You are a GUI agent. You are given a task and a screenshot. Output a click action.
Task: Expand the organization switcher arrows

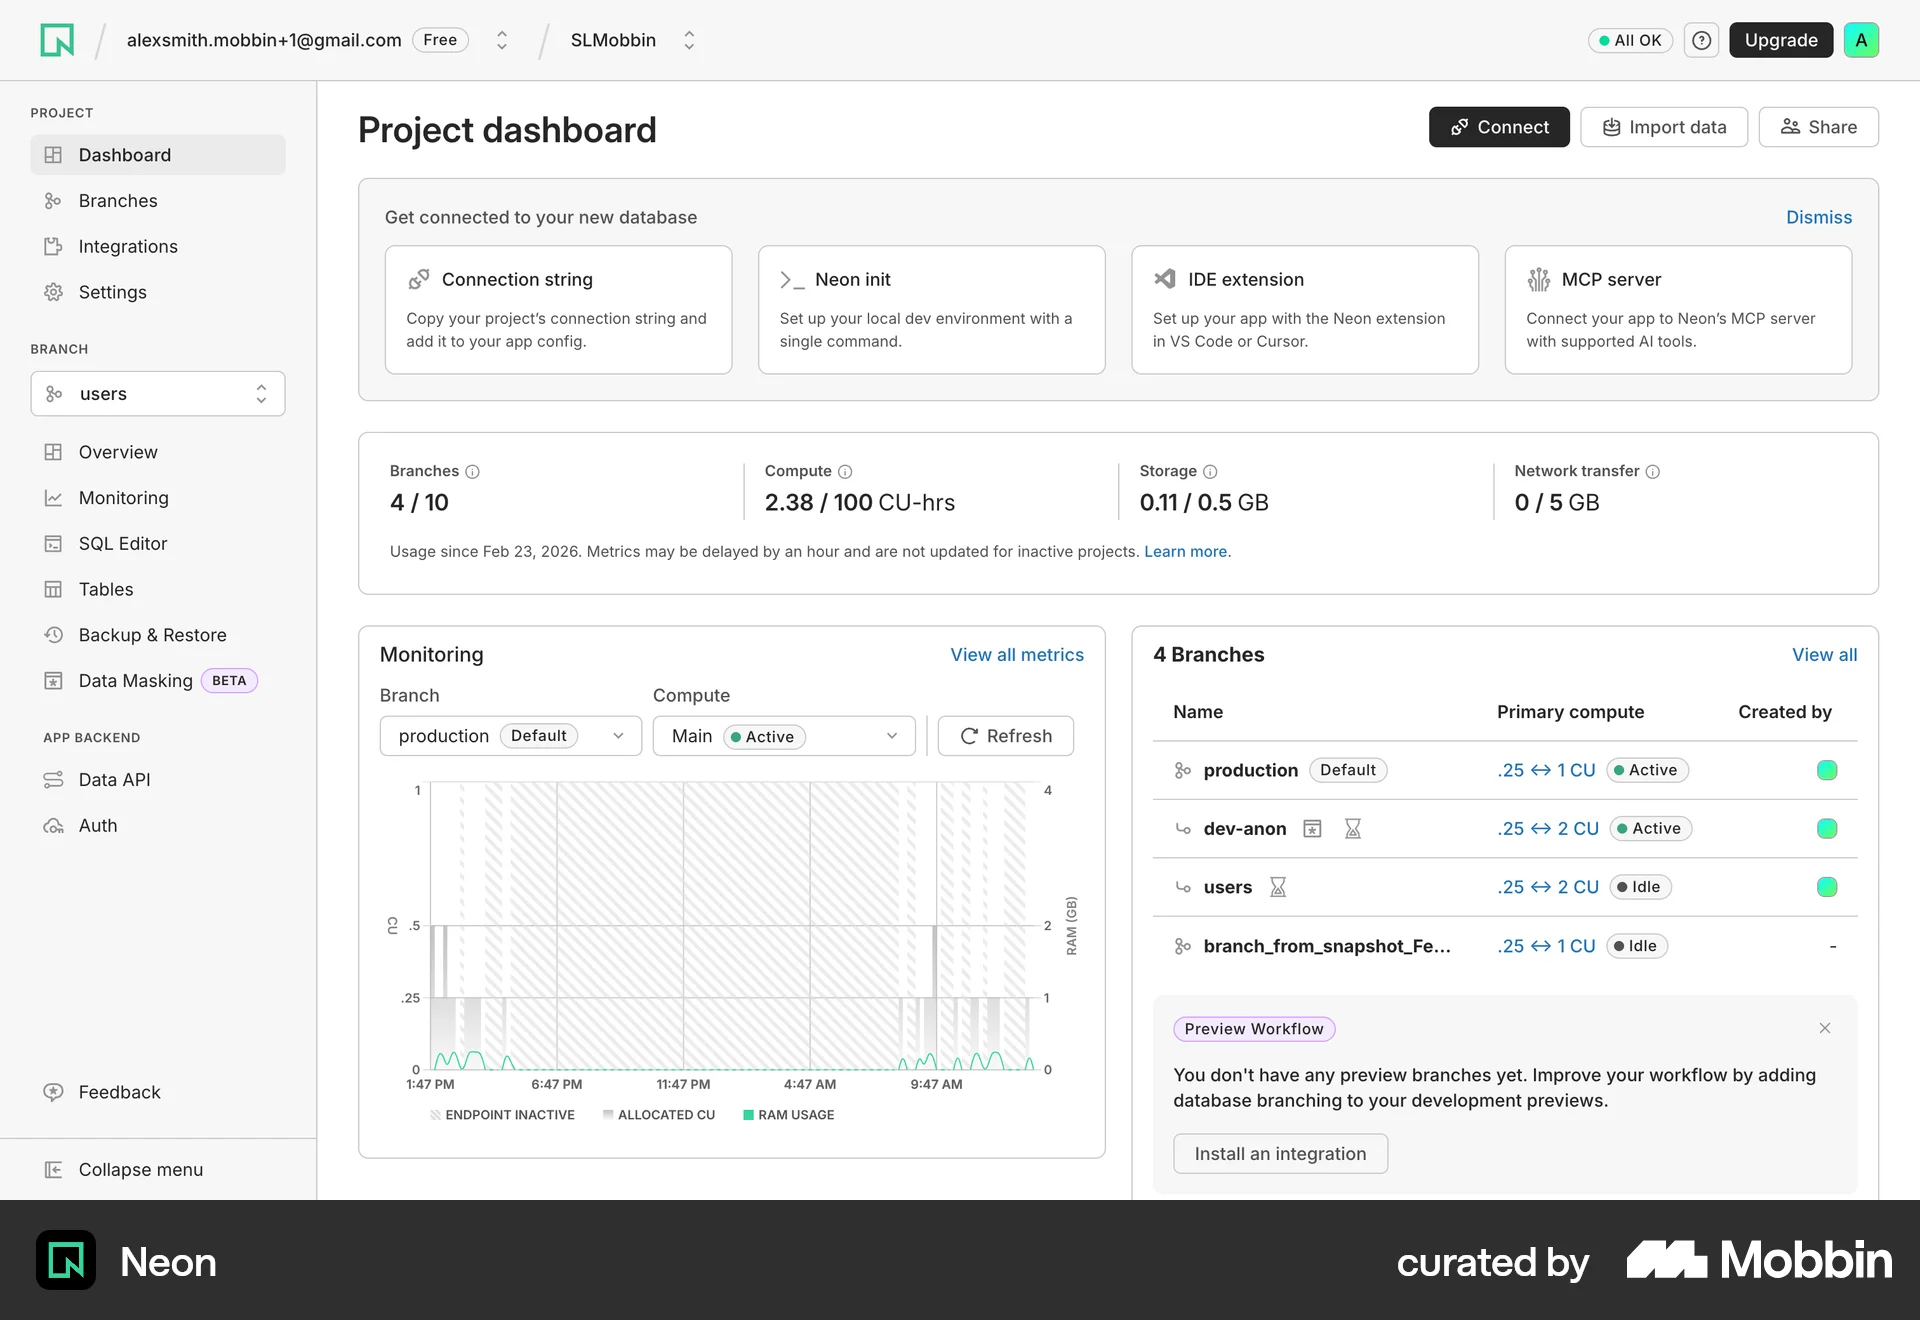click(502, 40)
